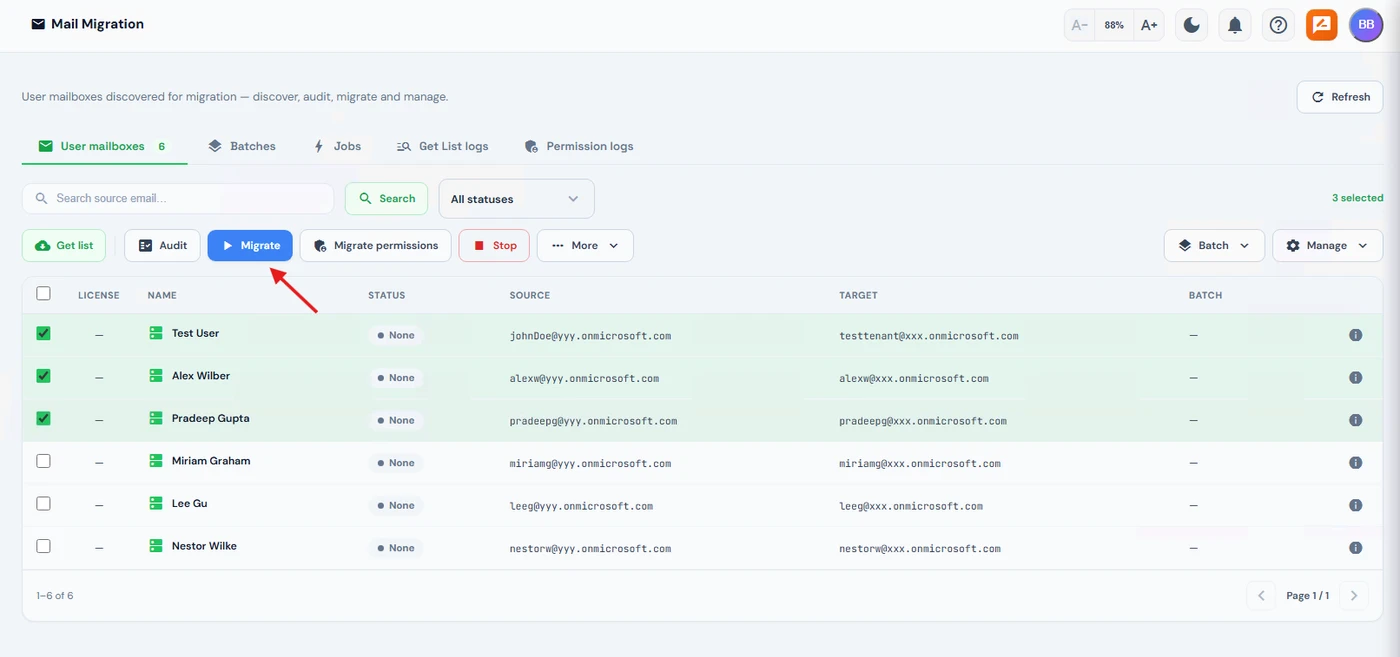
Task: Click the orange chat/edit icon
Action: point(1321,25)
